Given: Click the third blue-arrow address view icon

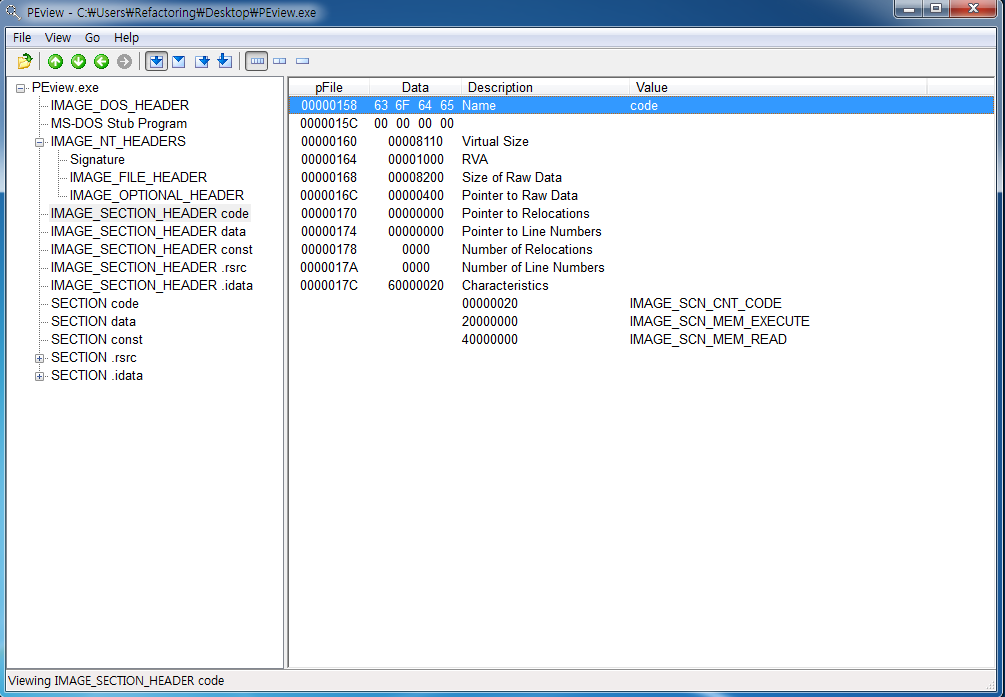Looking at the screenshot, I should click(x=202, y=62).
